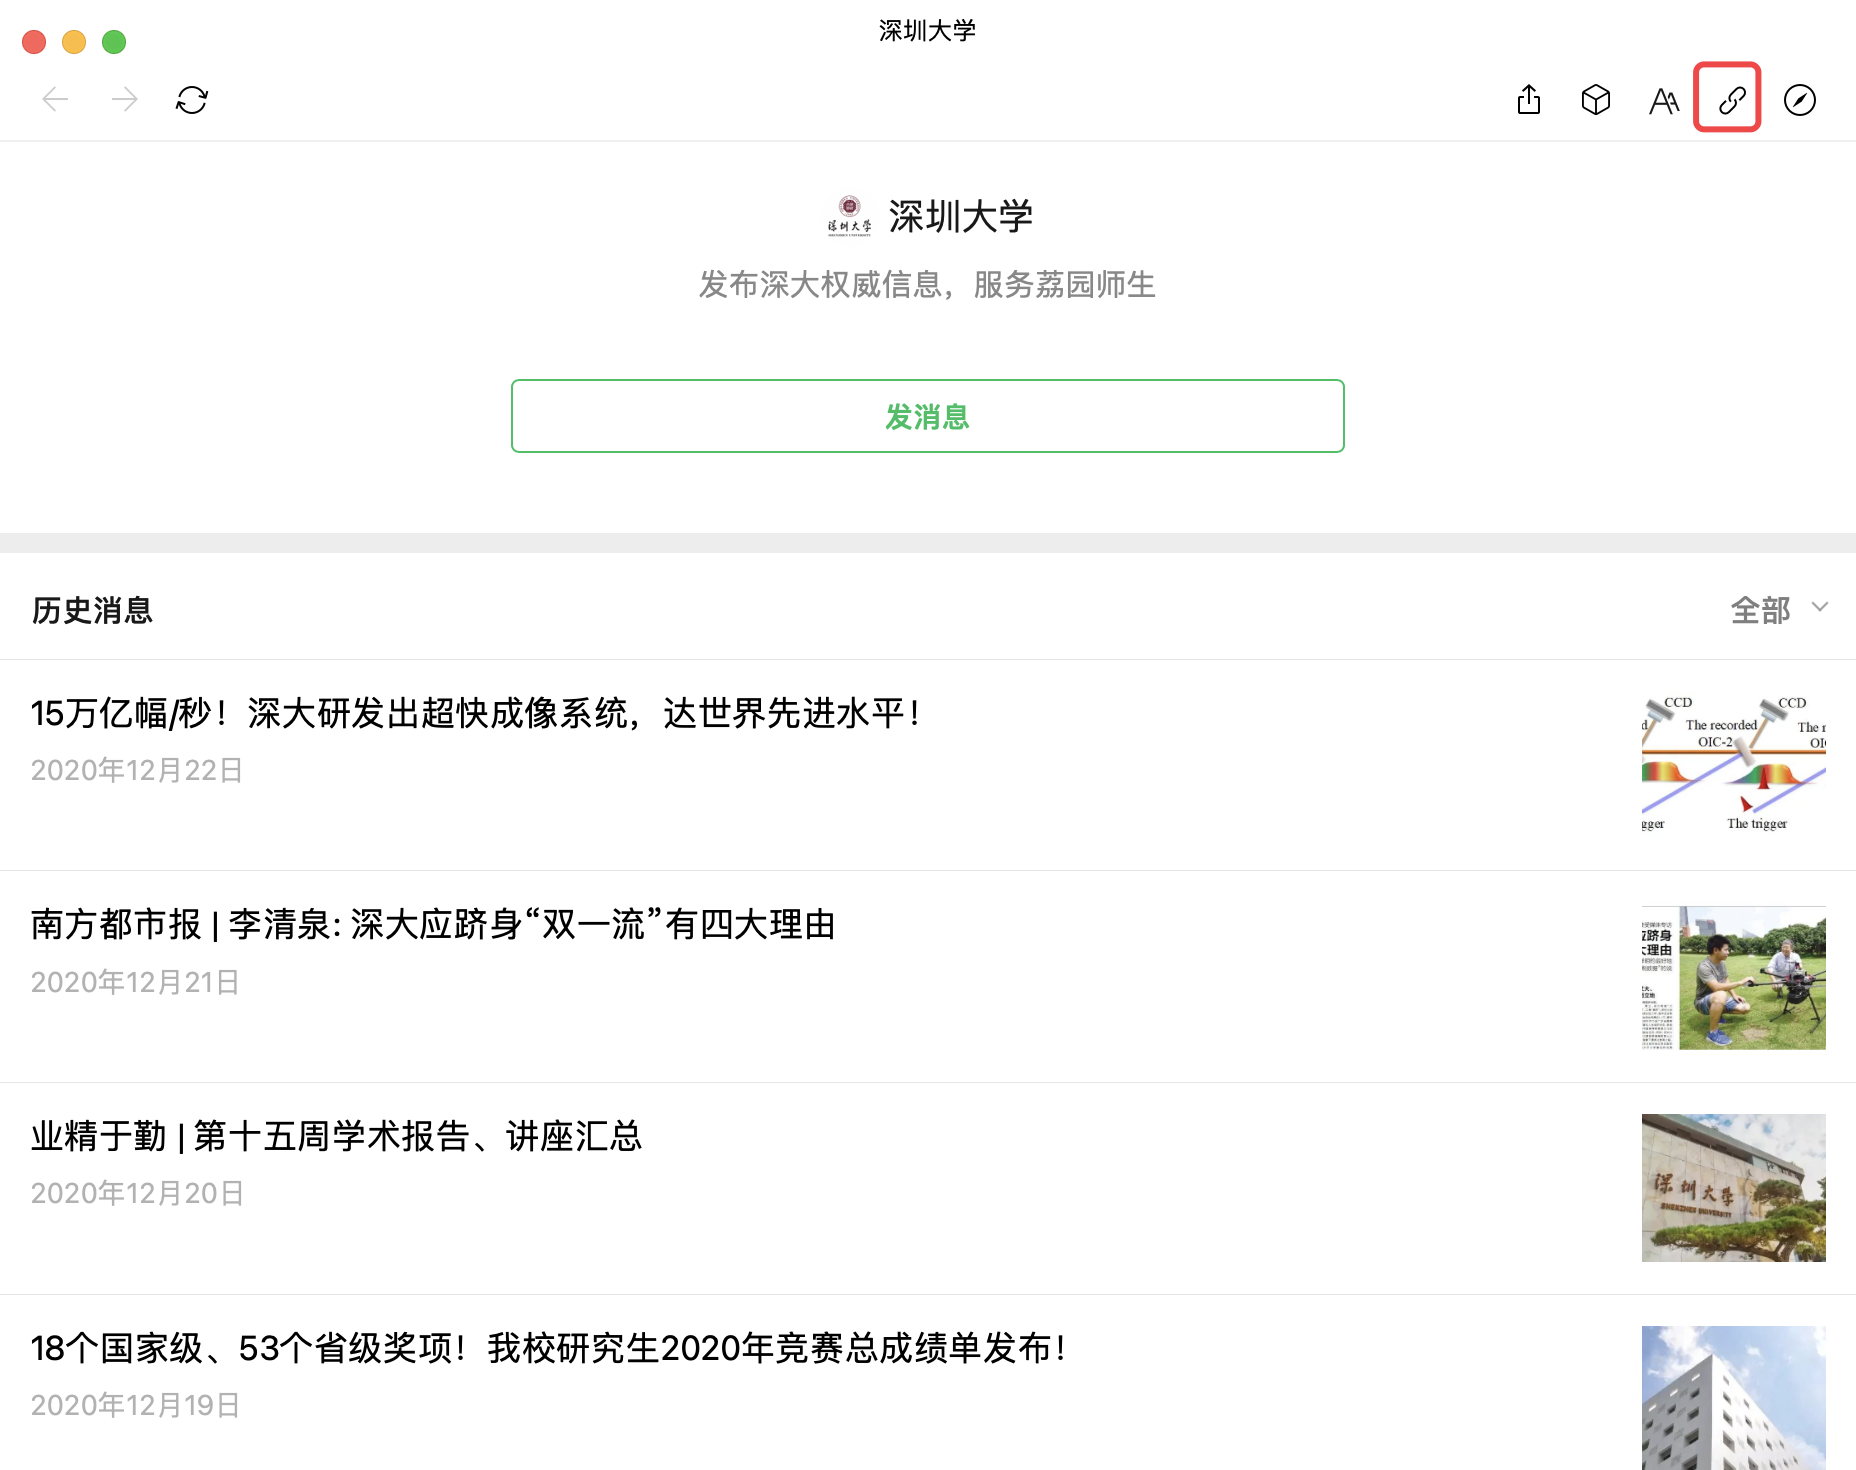Click the drone on lawn thumbnail
Screen dimensions: 1856x1470
click(1734, 977)
